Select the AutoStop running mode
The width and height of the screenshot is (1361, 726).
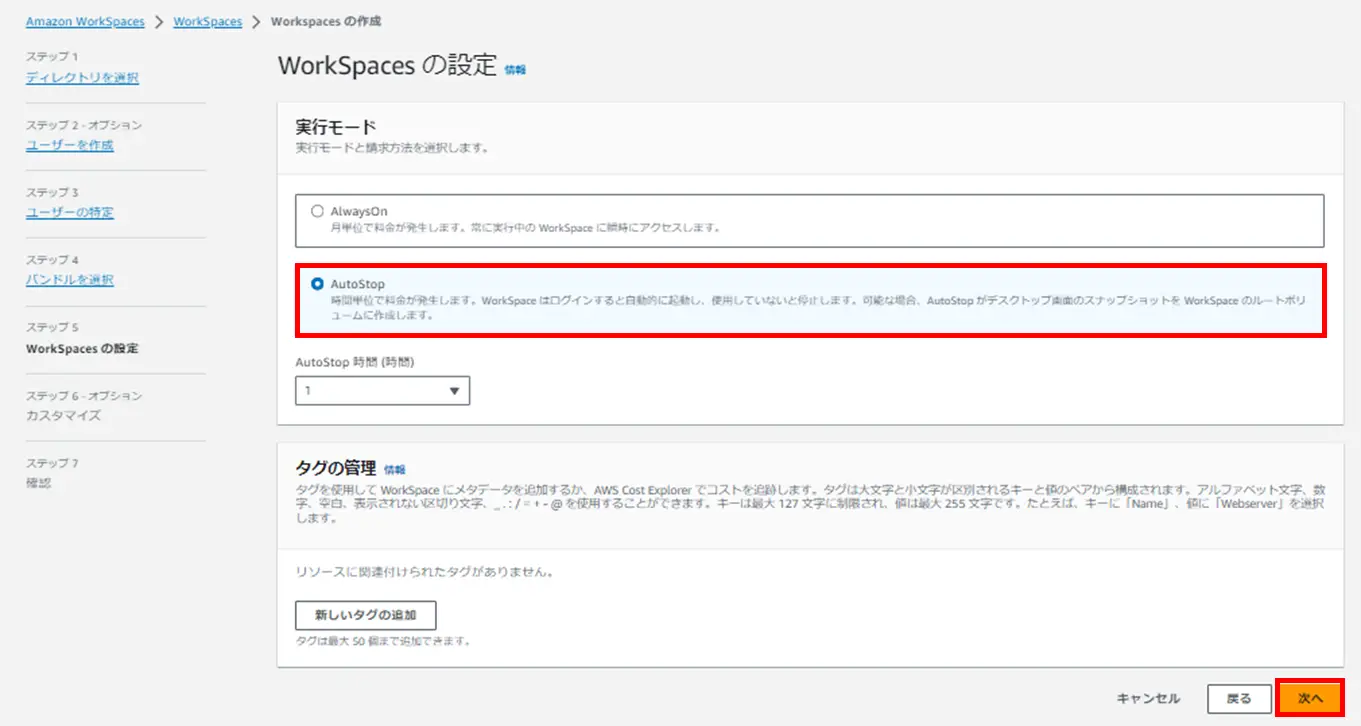(x=317, y=284)
